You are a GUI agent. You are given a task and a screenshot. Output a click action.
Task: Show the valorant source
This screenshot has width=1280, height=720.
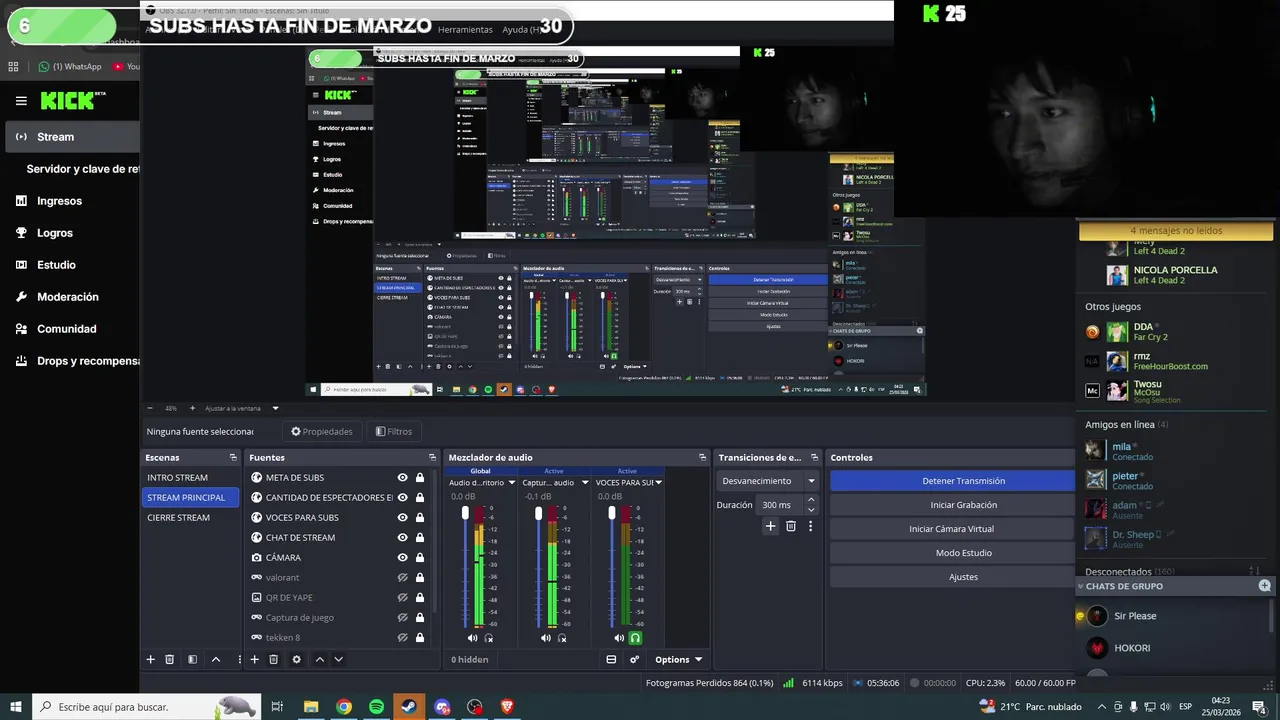(402, 578)
